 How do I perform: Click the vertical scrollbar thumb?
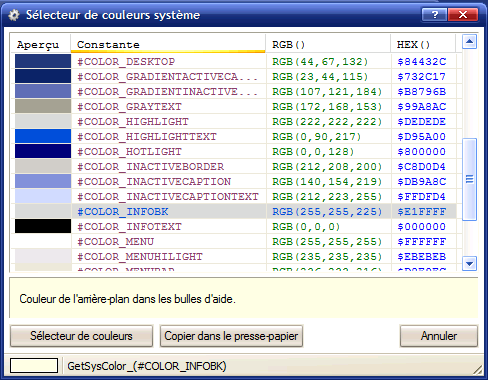469,179
